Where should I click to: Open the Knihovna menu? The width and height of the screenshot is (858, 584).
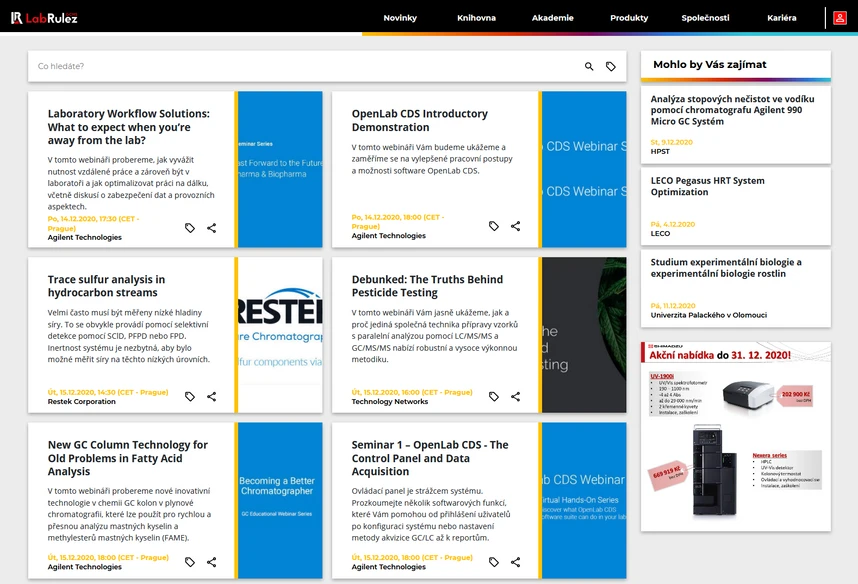pyautogui.click(x=477, y=18)
